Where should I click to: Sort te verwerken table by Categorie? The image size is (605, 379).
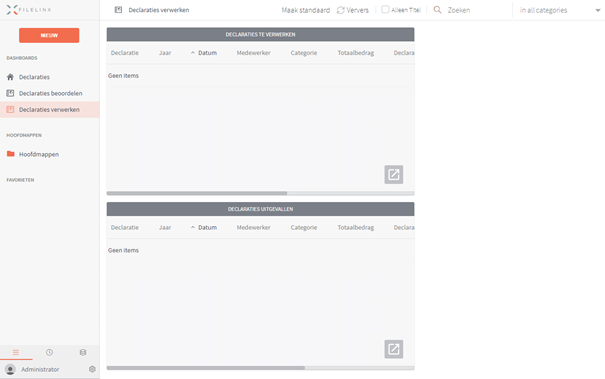pyautogui.click(x=304, y=53)
